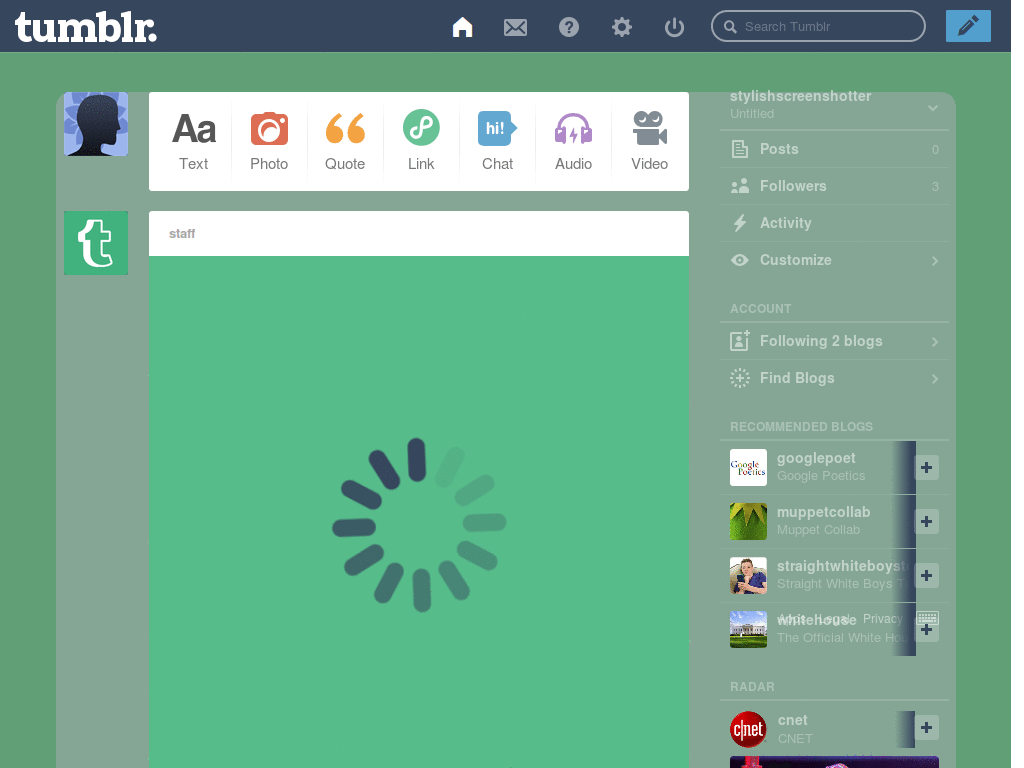The image size is (1024, 768).
Task: Follow cnet with the plus button
Action: click(926, 728)
